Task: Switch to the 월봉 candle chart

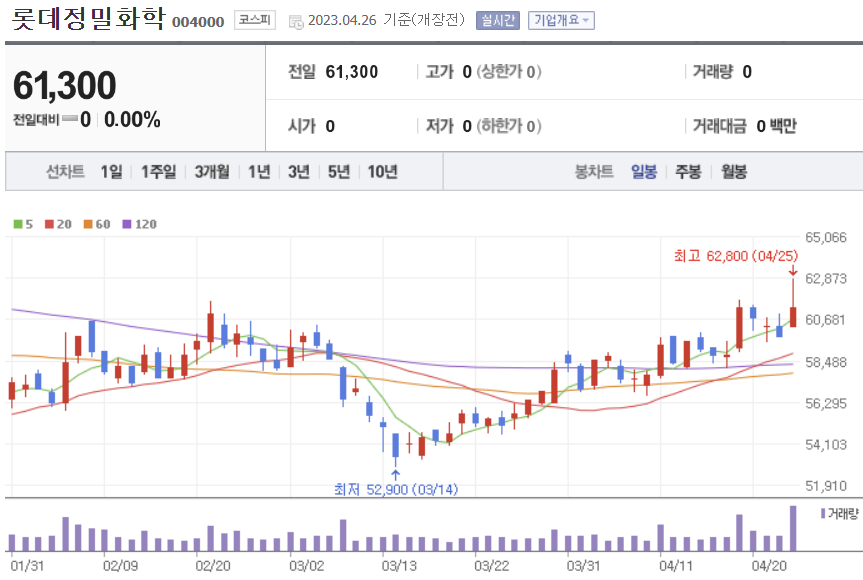Action: click(x=734, y=172)
